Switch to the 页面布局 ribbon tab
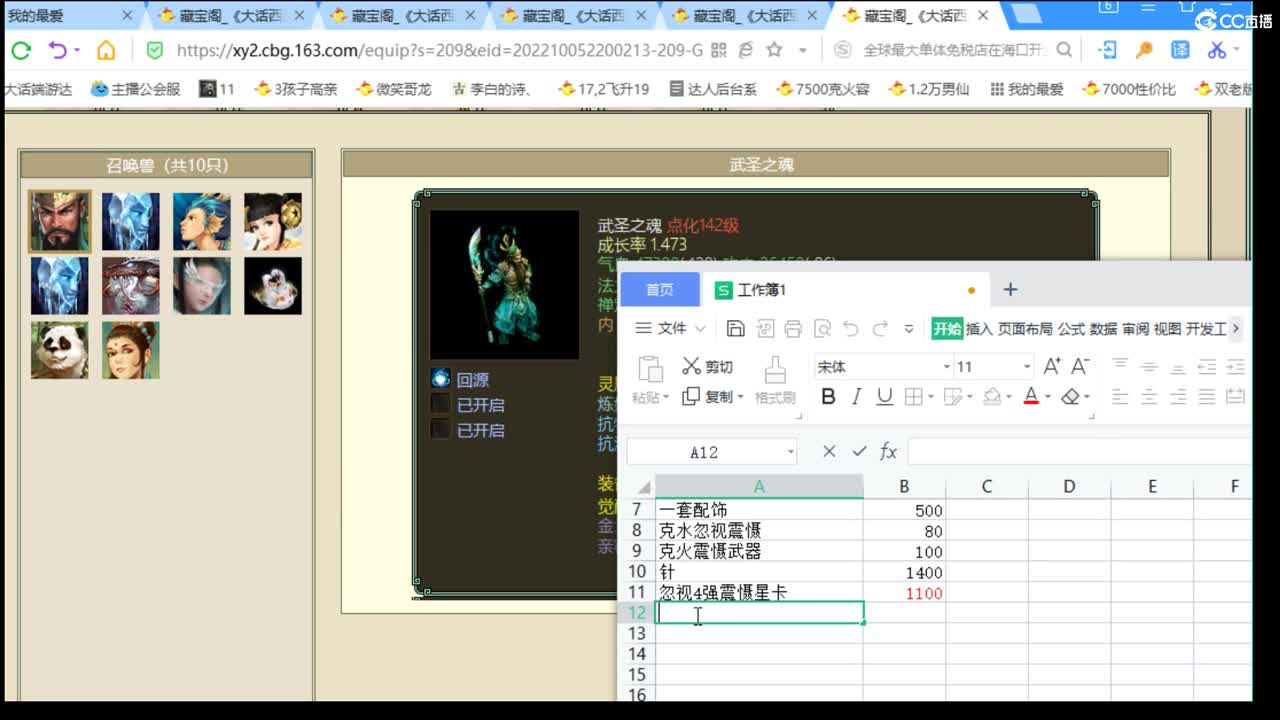 coord(1025,328)
